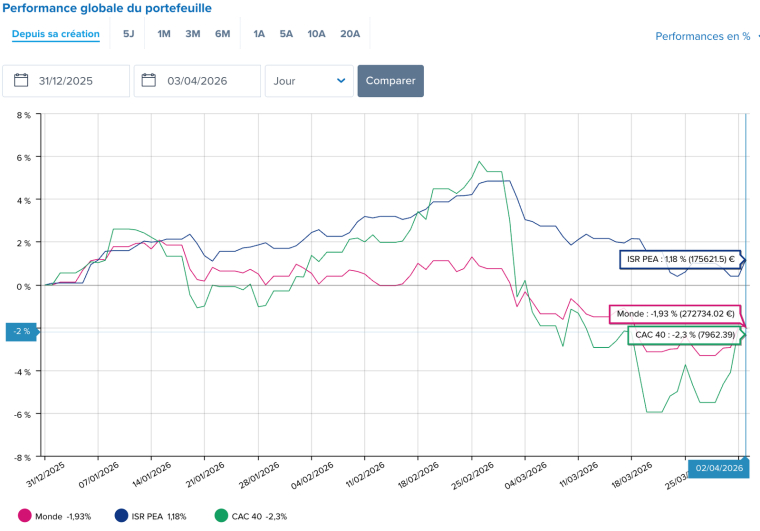This screenshot has height=531, width=760.
Task: Click the start date calendar icon
Action: click(20, 81)
